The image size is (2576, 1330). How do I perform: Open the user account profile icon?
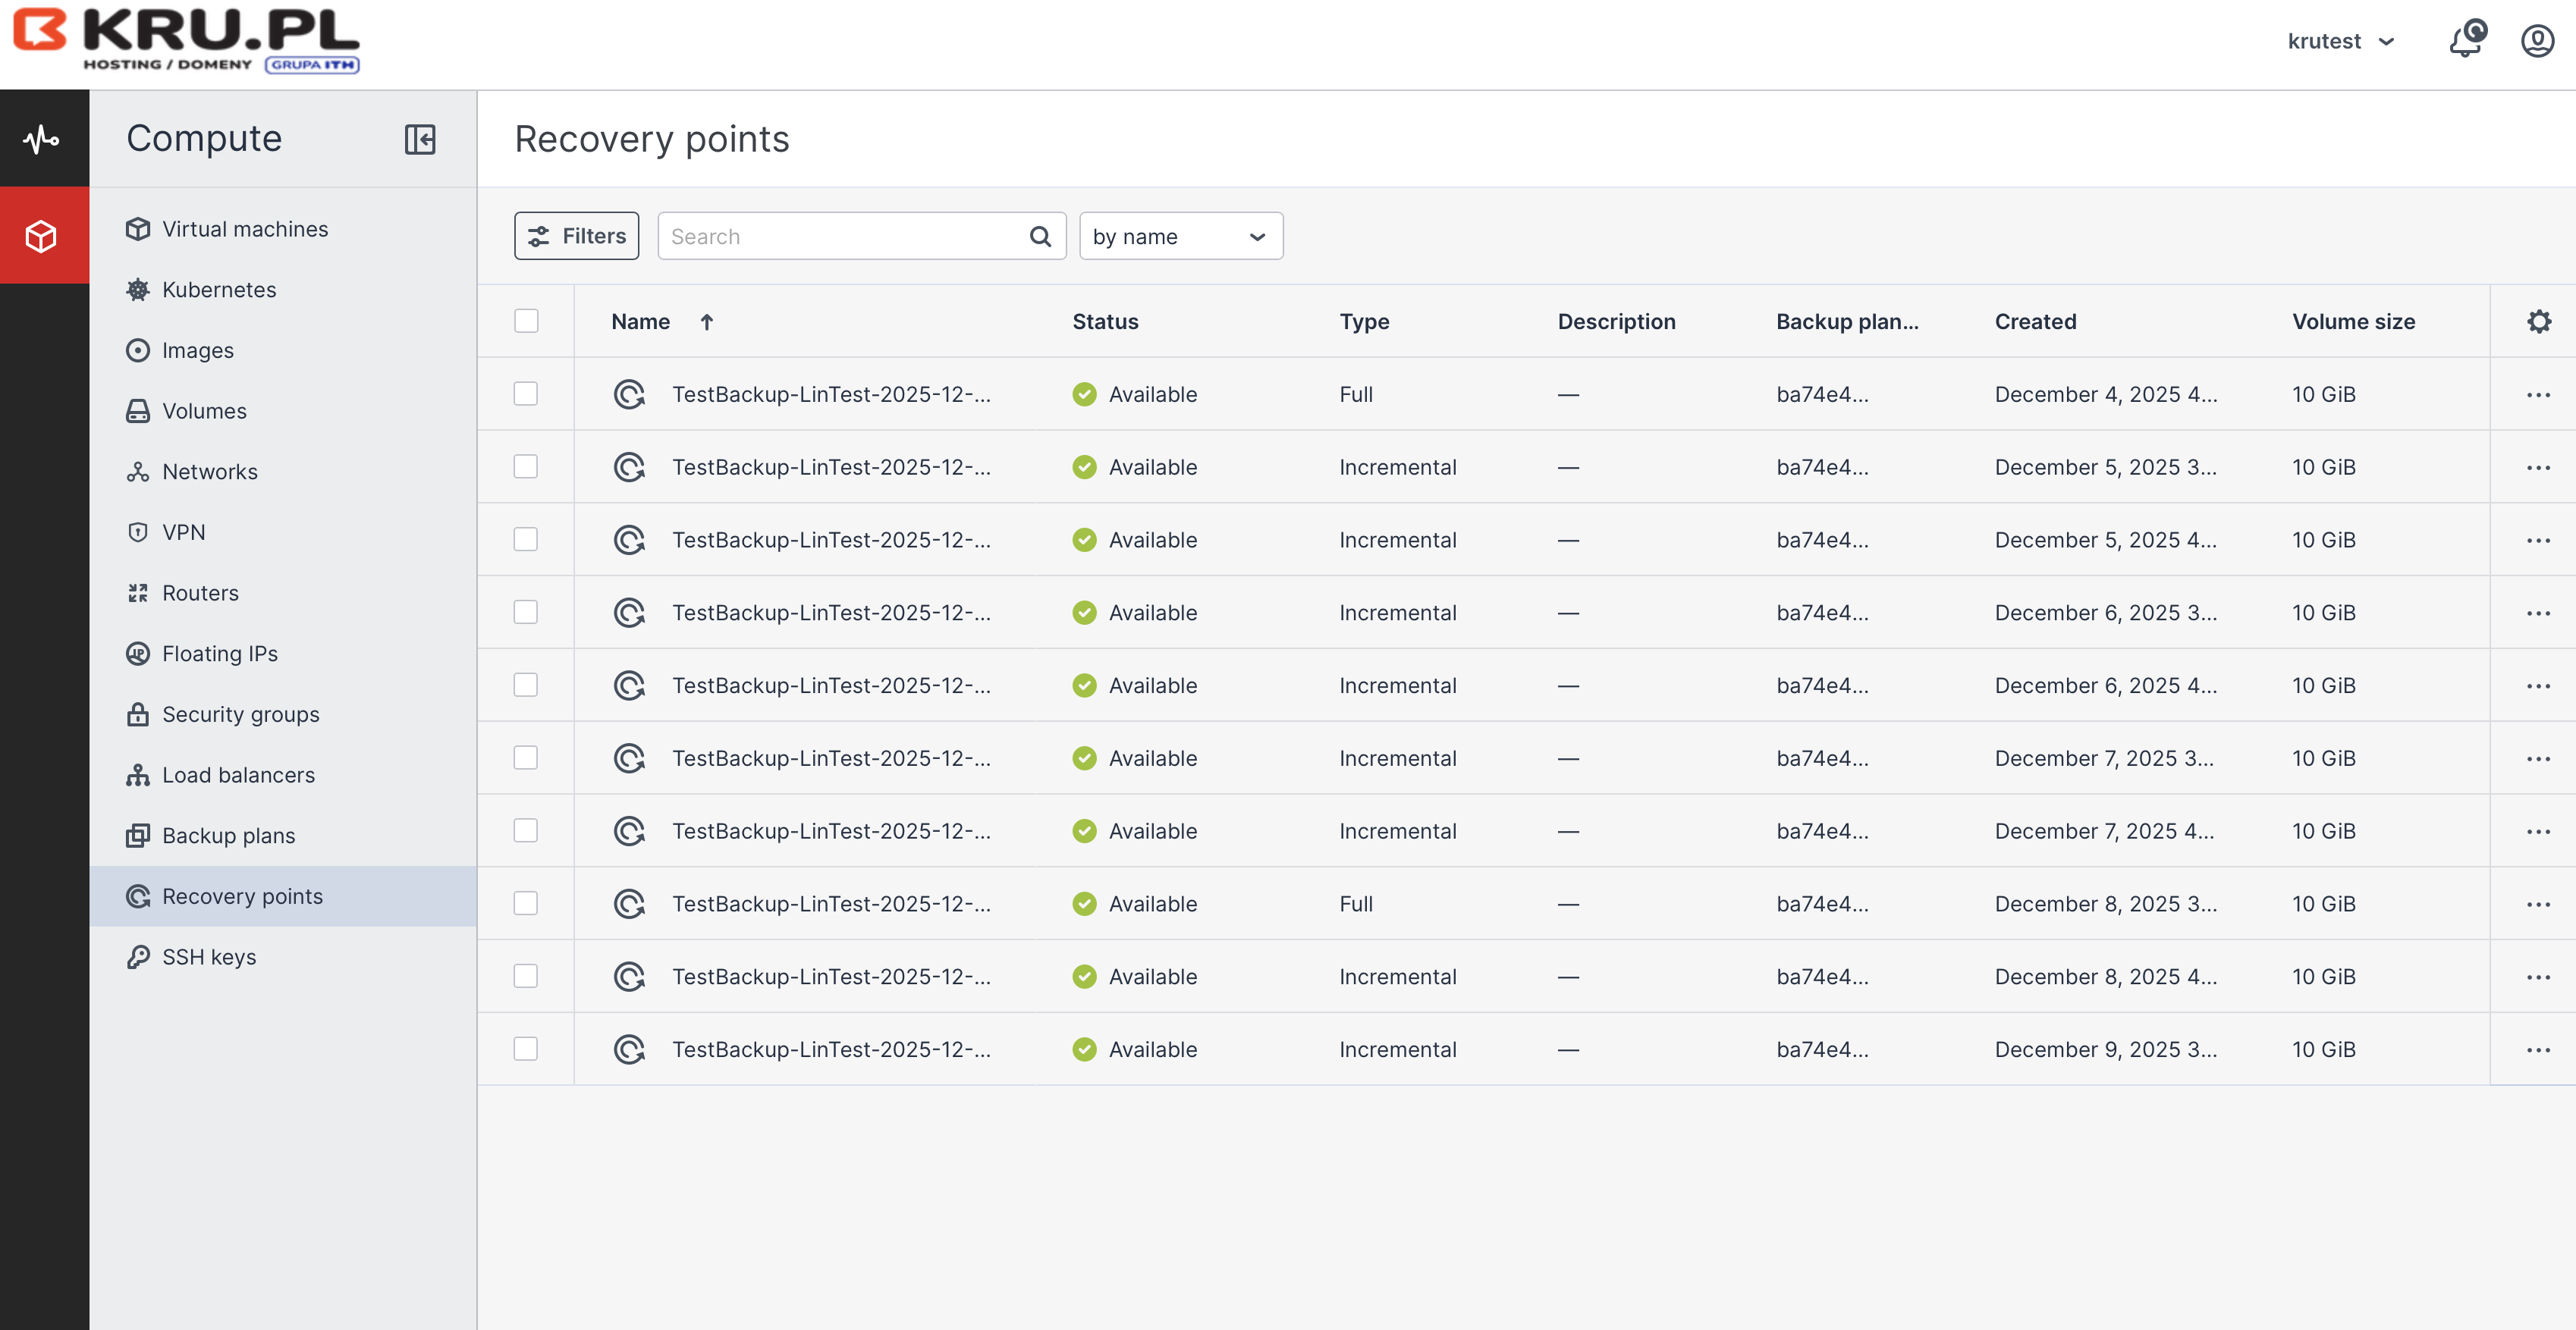pyautogui.click(x=2536, y=41)
